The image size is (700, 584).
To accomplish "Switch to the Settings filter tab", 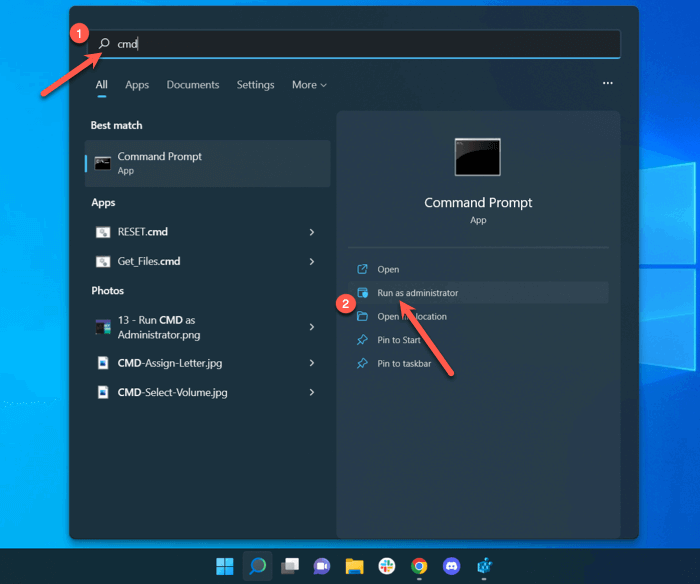I will pyautogui.click(x=255, y=85).
